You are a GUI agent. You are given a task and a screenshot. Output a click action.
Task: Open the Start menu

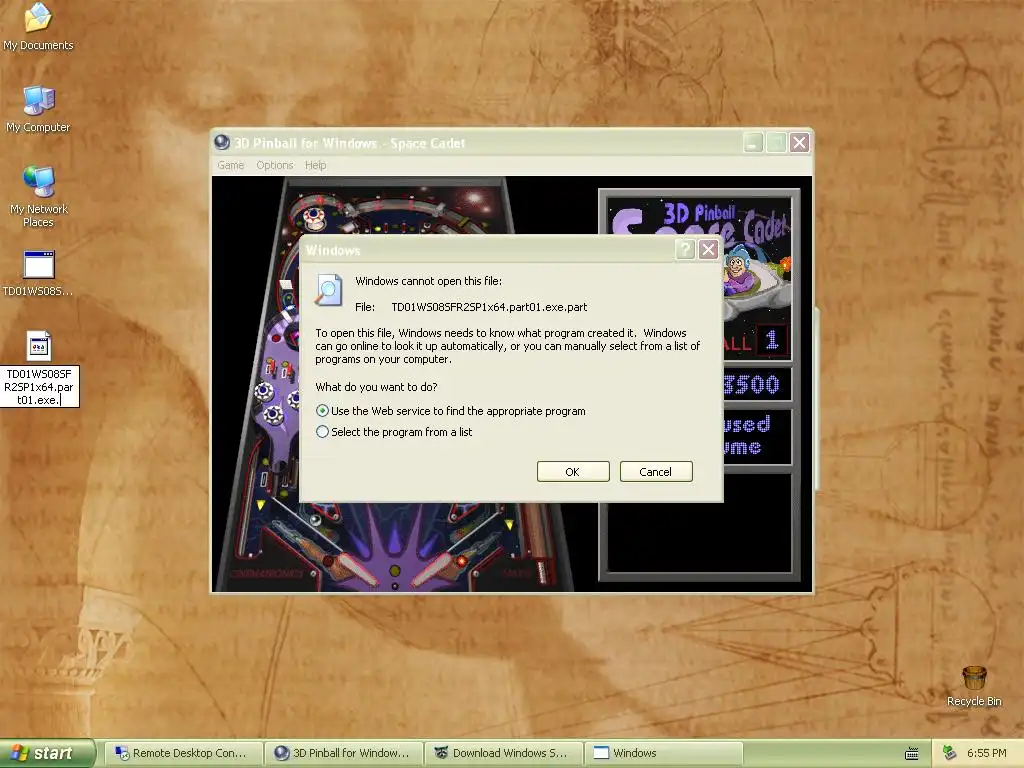click(x=47, y=753)
